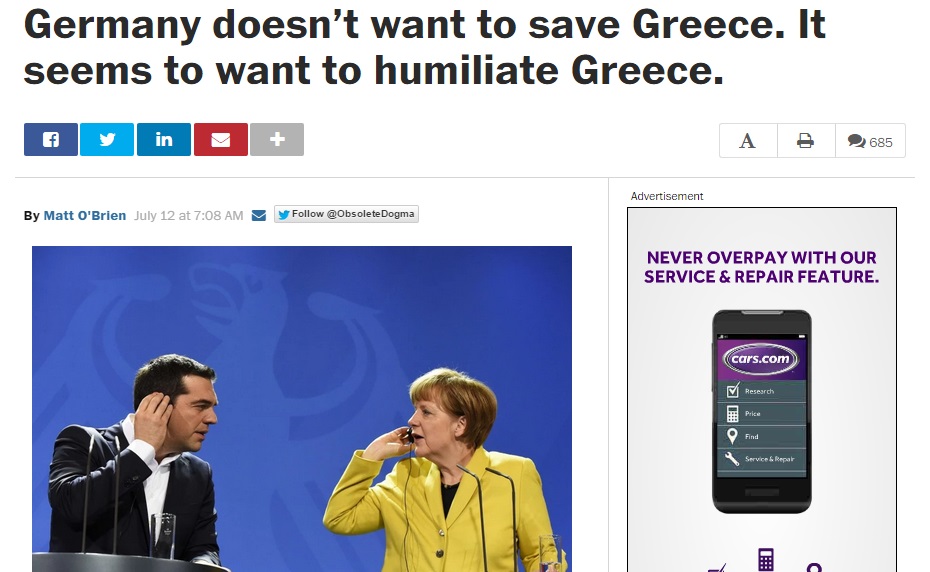Open the Tsipras and Merkel photo
The width and height of the screenshot is (930, 572).
[302, 409]
